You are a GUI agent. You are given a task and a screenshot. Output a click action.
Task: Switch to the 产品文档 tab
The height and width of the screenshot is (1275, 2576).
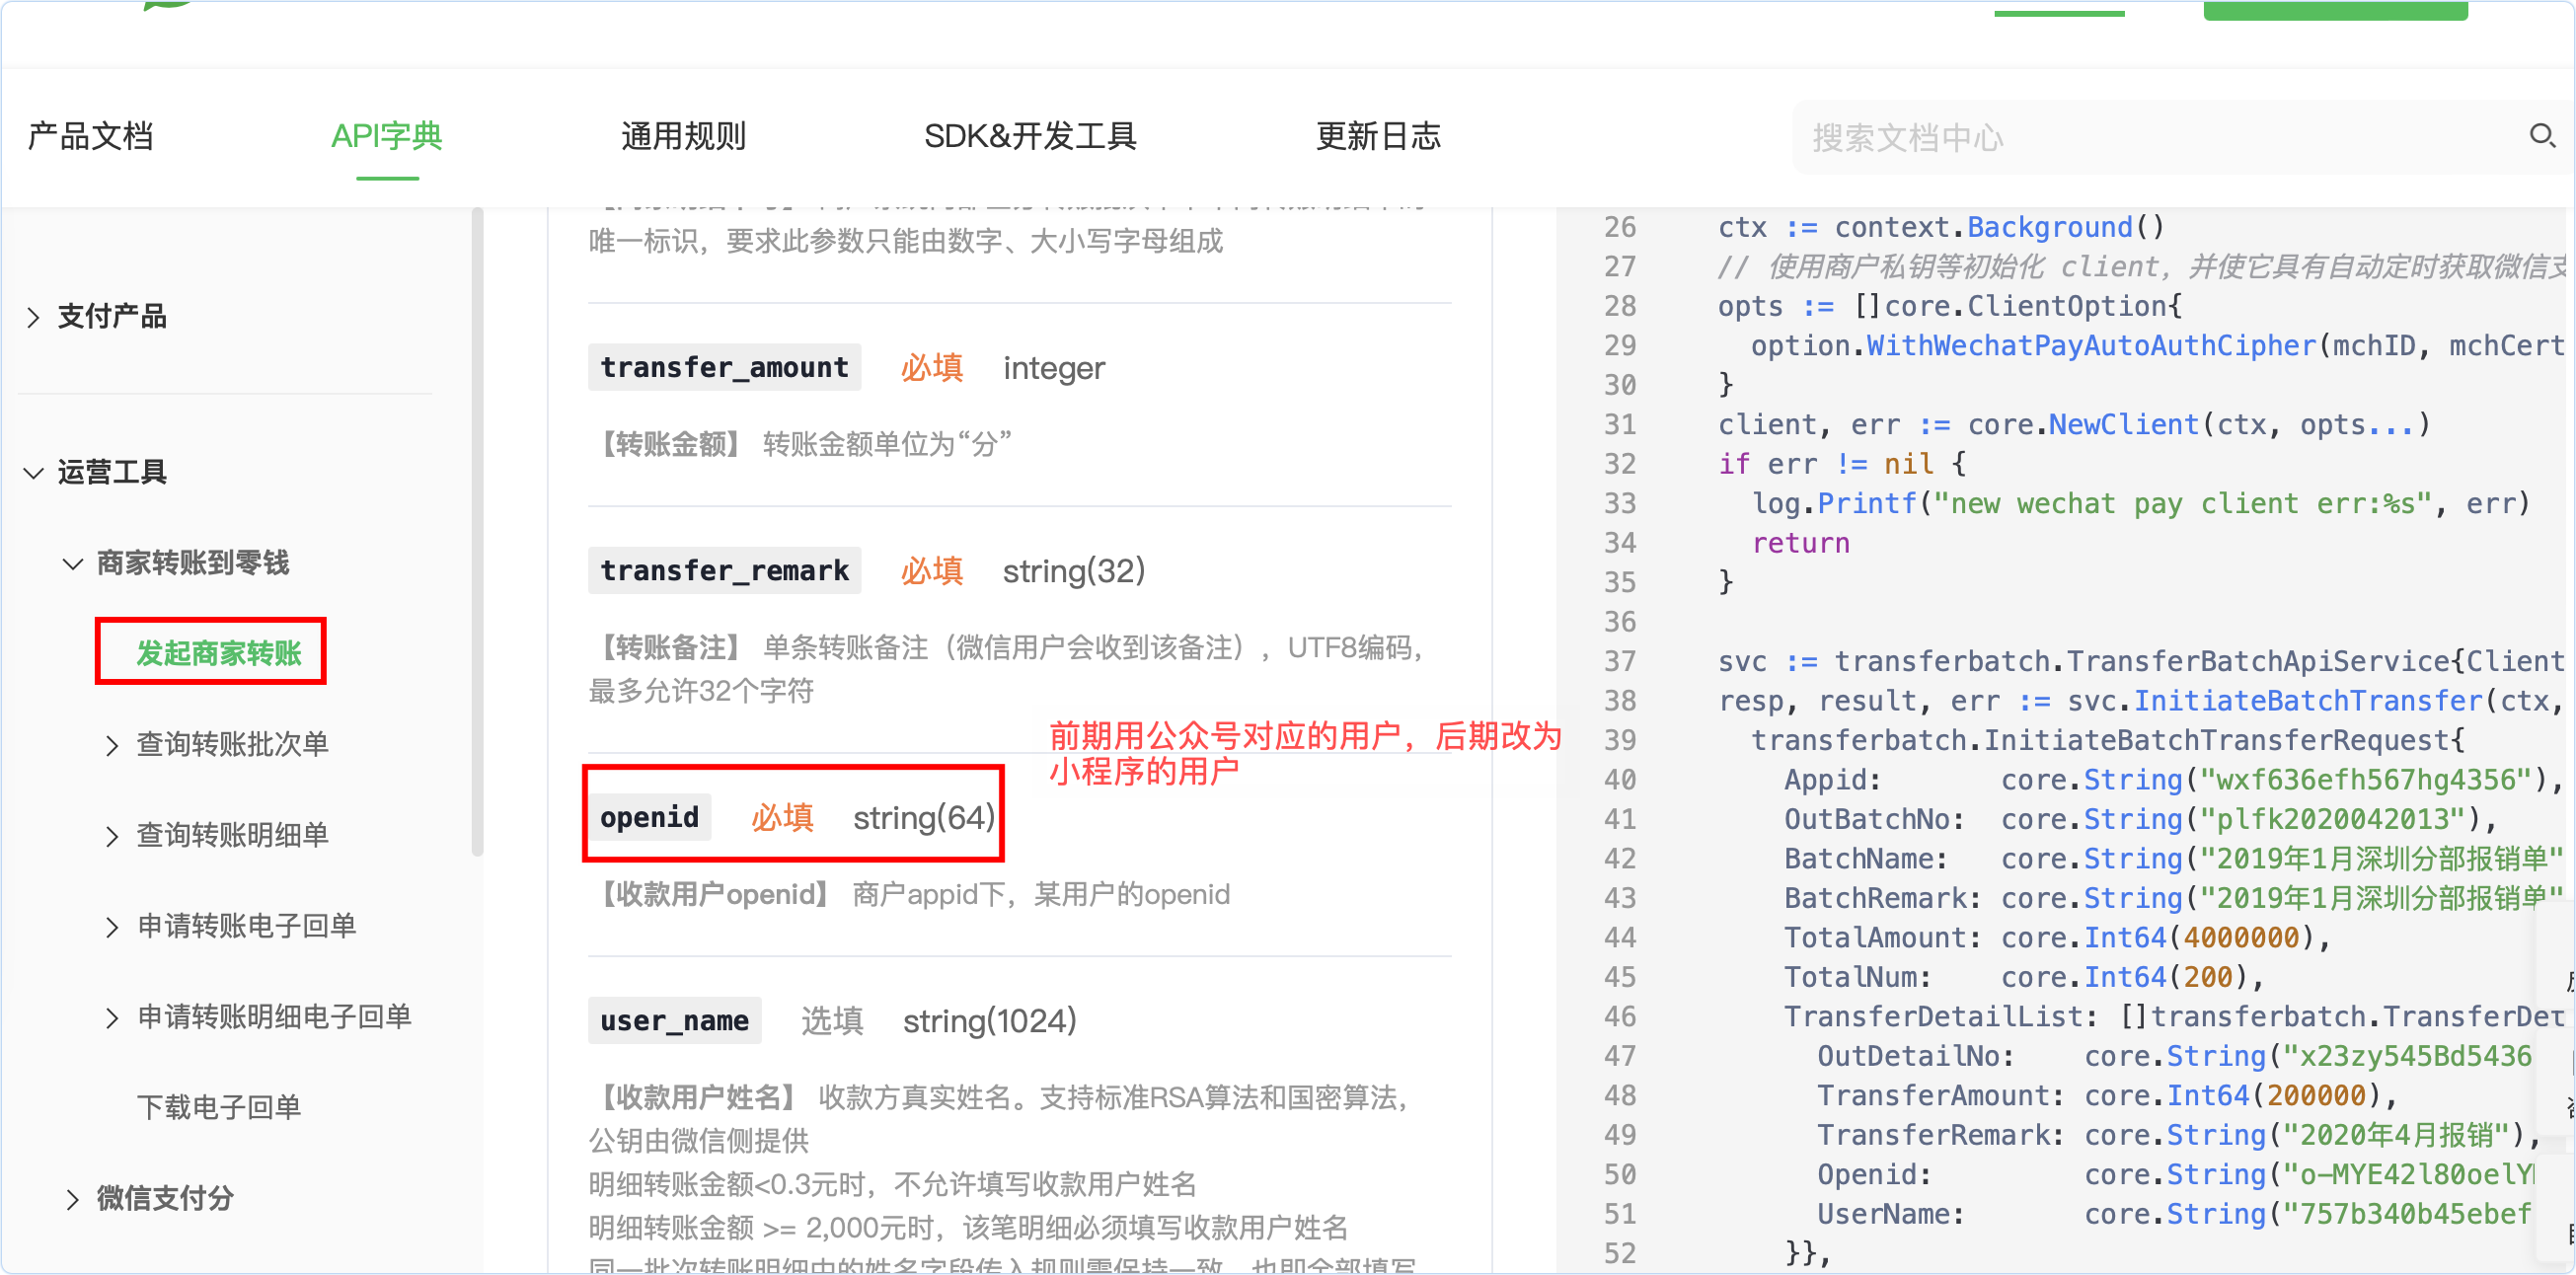pos(90,136)
